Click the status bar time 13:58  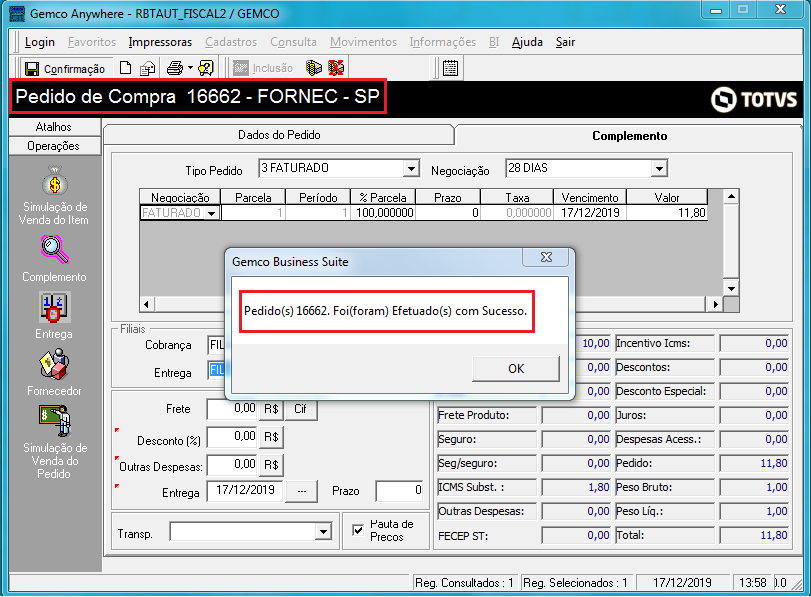pos(753,583)
